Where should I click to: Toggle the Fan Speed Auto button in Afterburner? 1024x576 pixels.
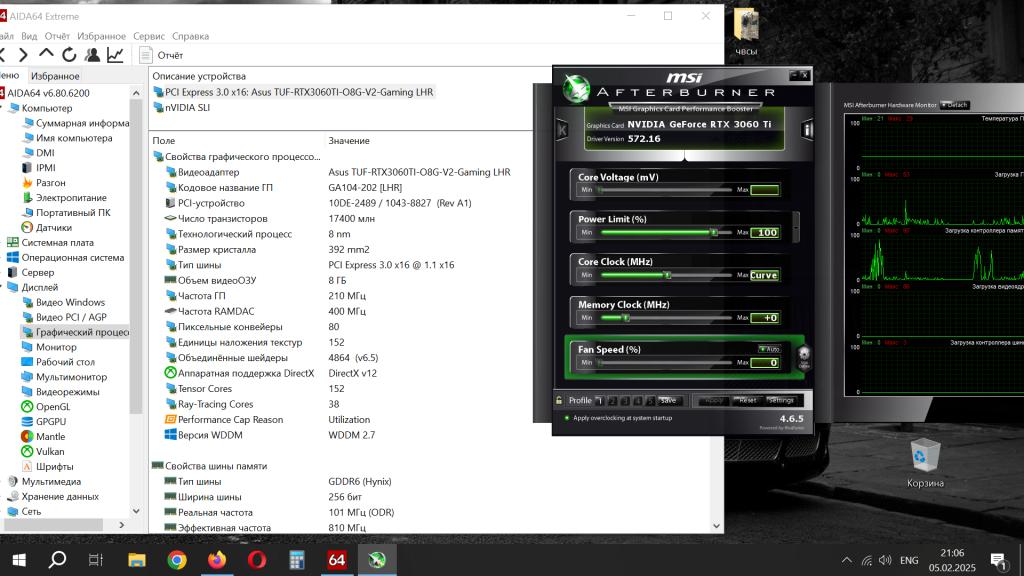coord(769,349)
